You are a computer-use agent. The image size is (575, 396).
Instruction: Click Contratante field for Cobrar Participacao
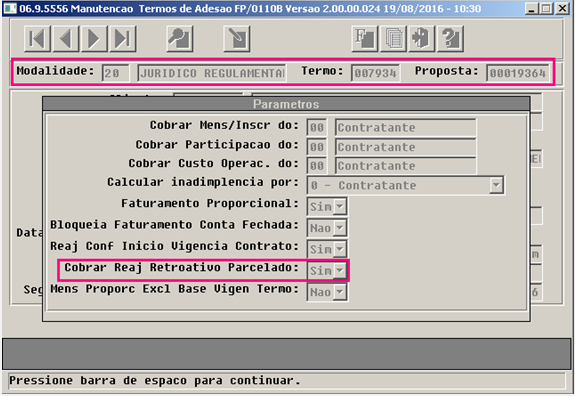point(406,147)
